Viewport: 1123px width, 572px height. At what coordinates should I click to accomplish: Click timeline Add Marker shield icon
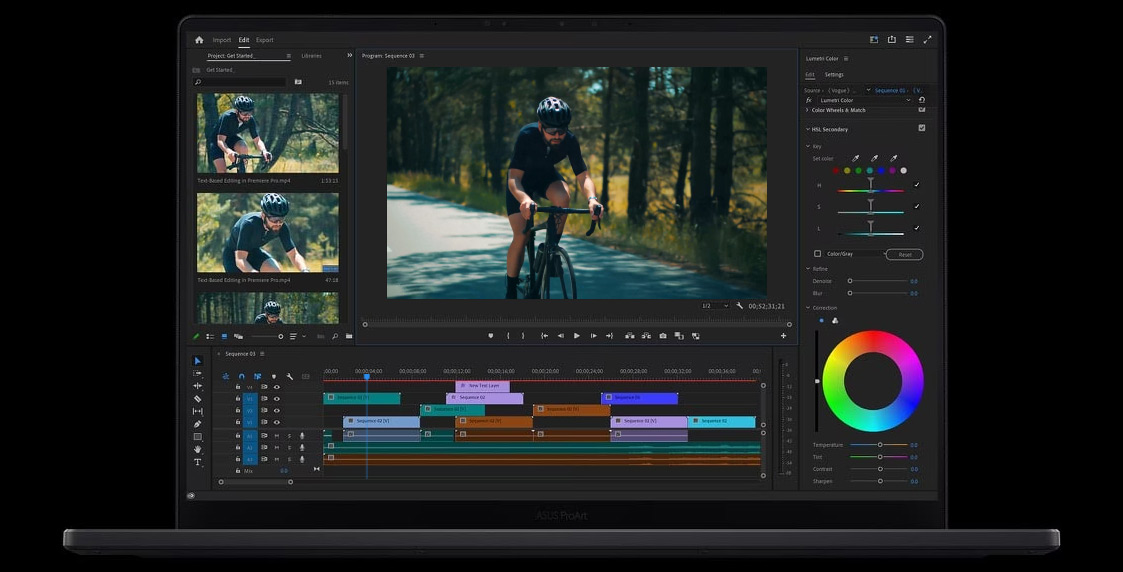point(274,376)
